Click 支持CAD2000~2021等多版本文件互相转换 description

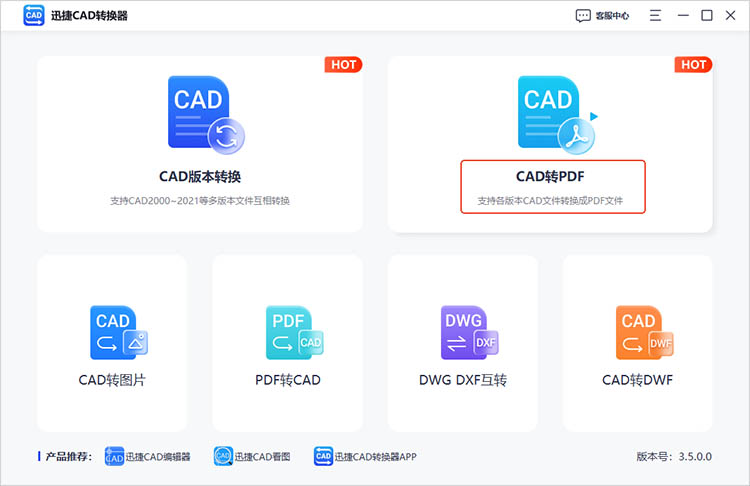[x=200, y=201]
